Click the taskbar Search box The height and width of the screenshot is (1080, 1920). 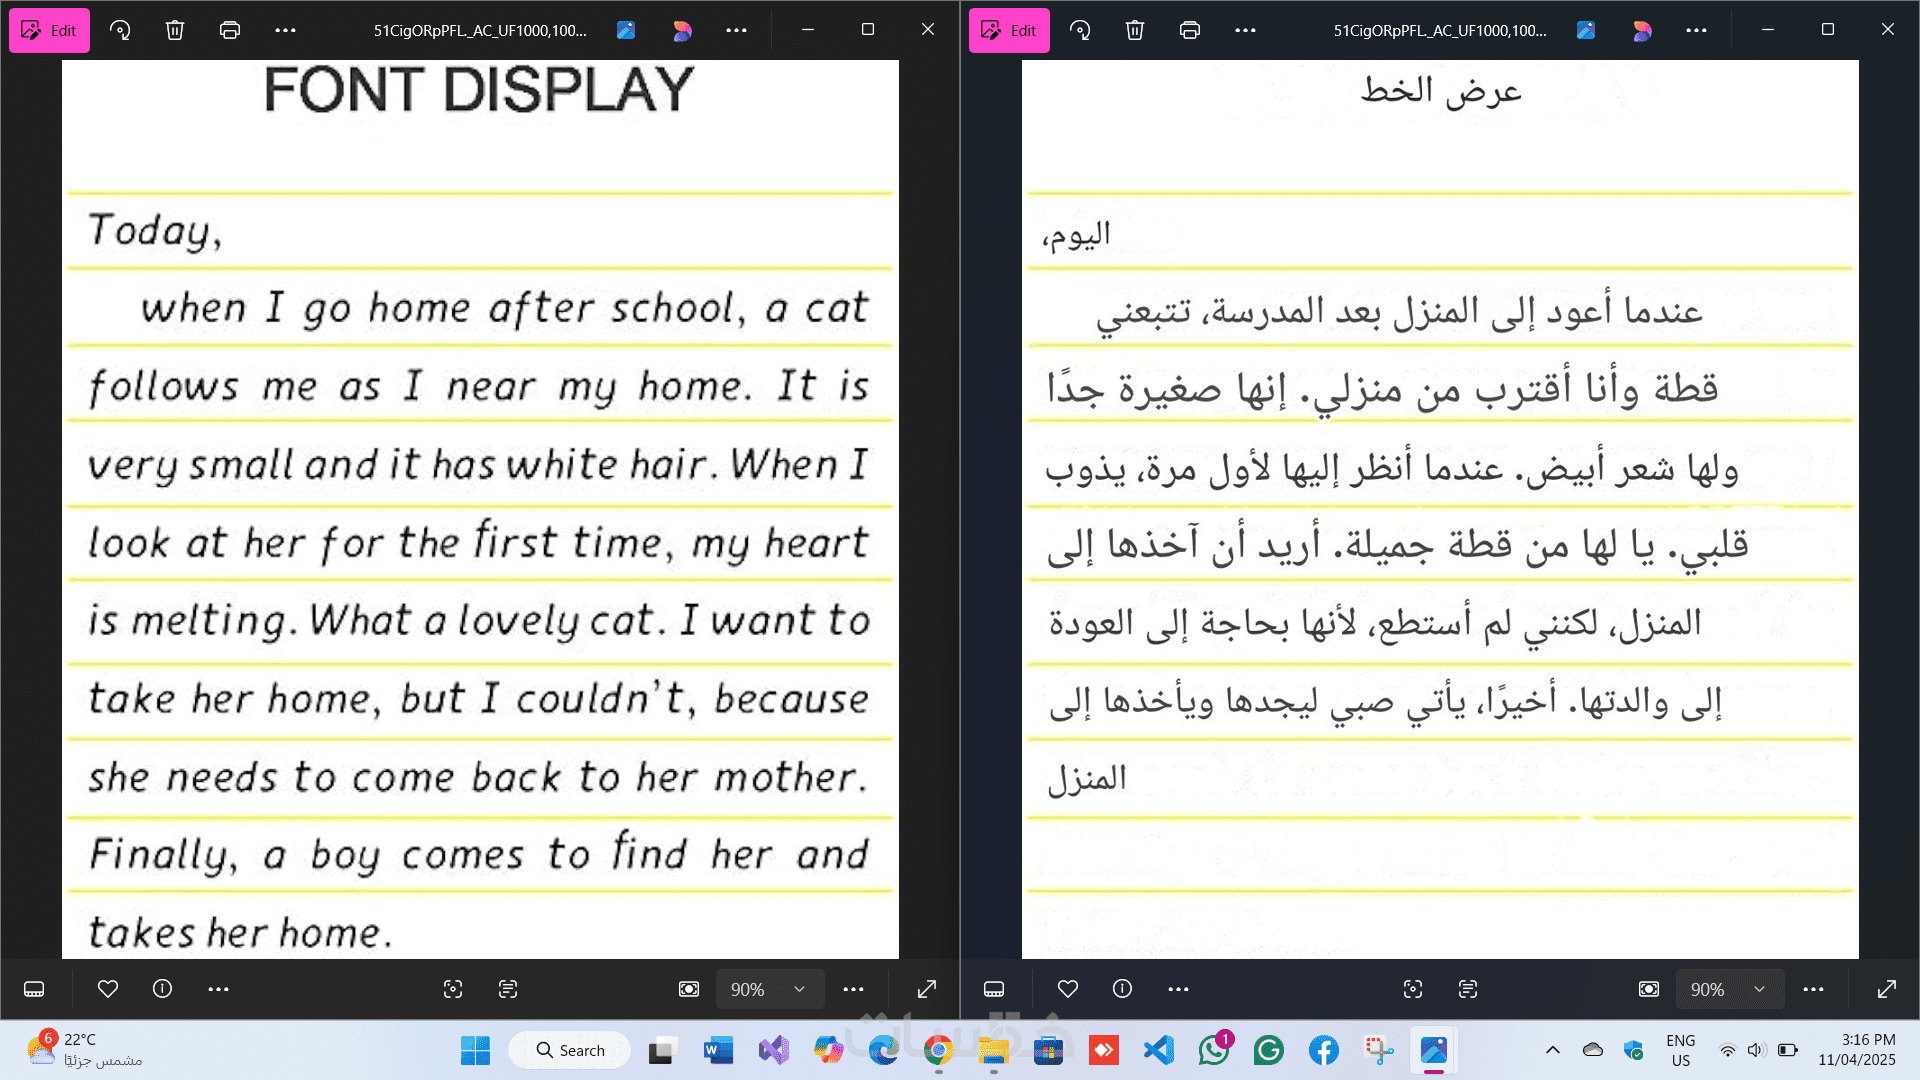pos(570,1050)
